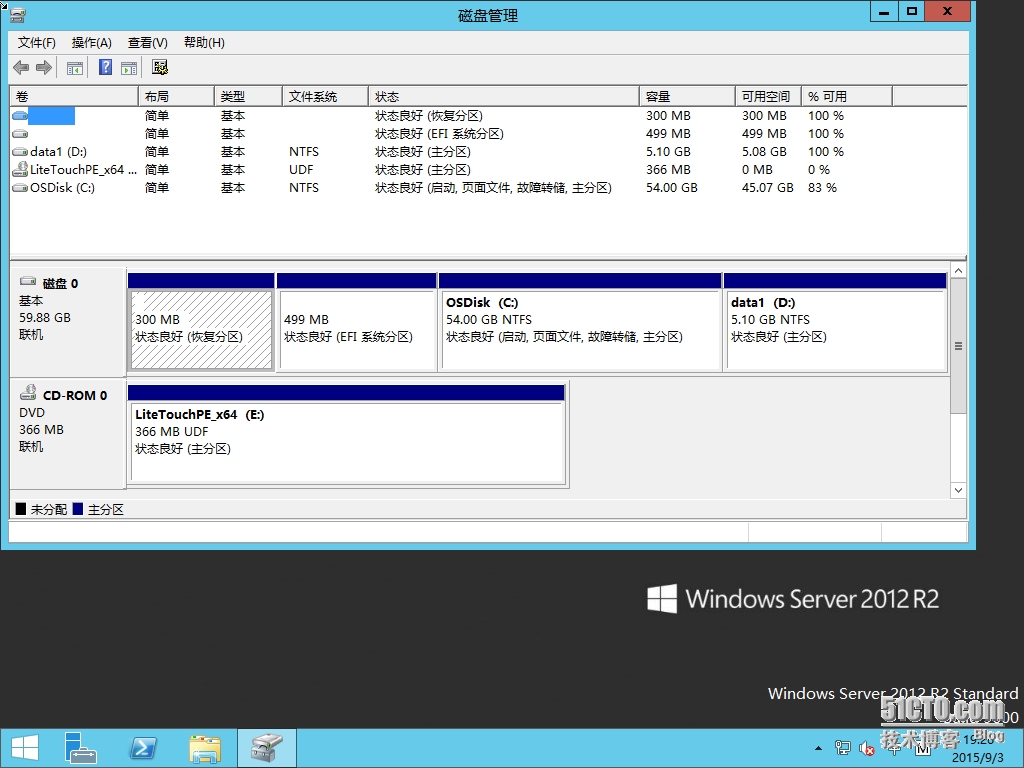Click the drive icon beside OSDisk (C:)
This screenshot has height=768, width=1024.
coord(20,187)
